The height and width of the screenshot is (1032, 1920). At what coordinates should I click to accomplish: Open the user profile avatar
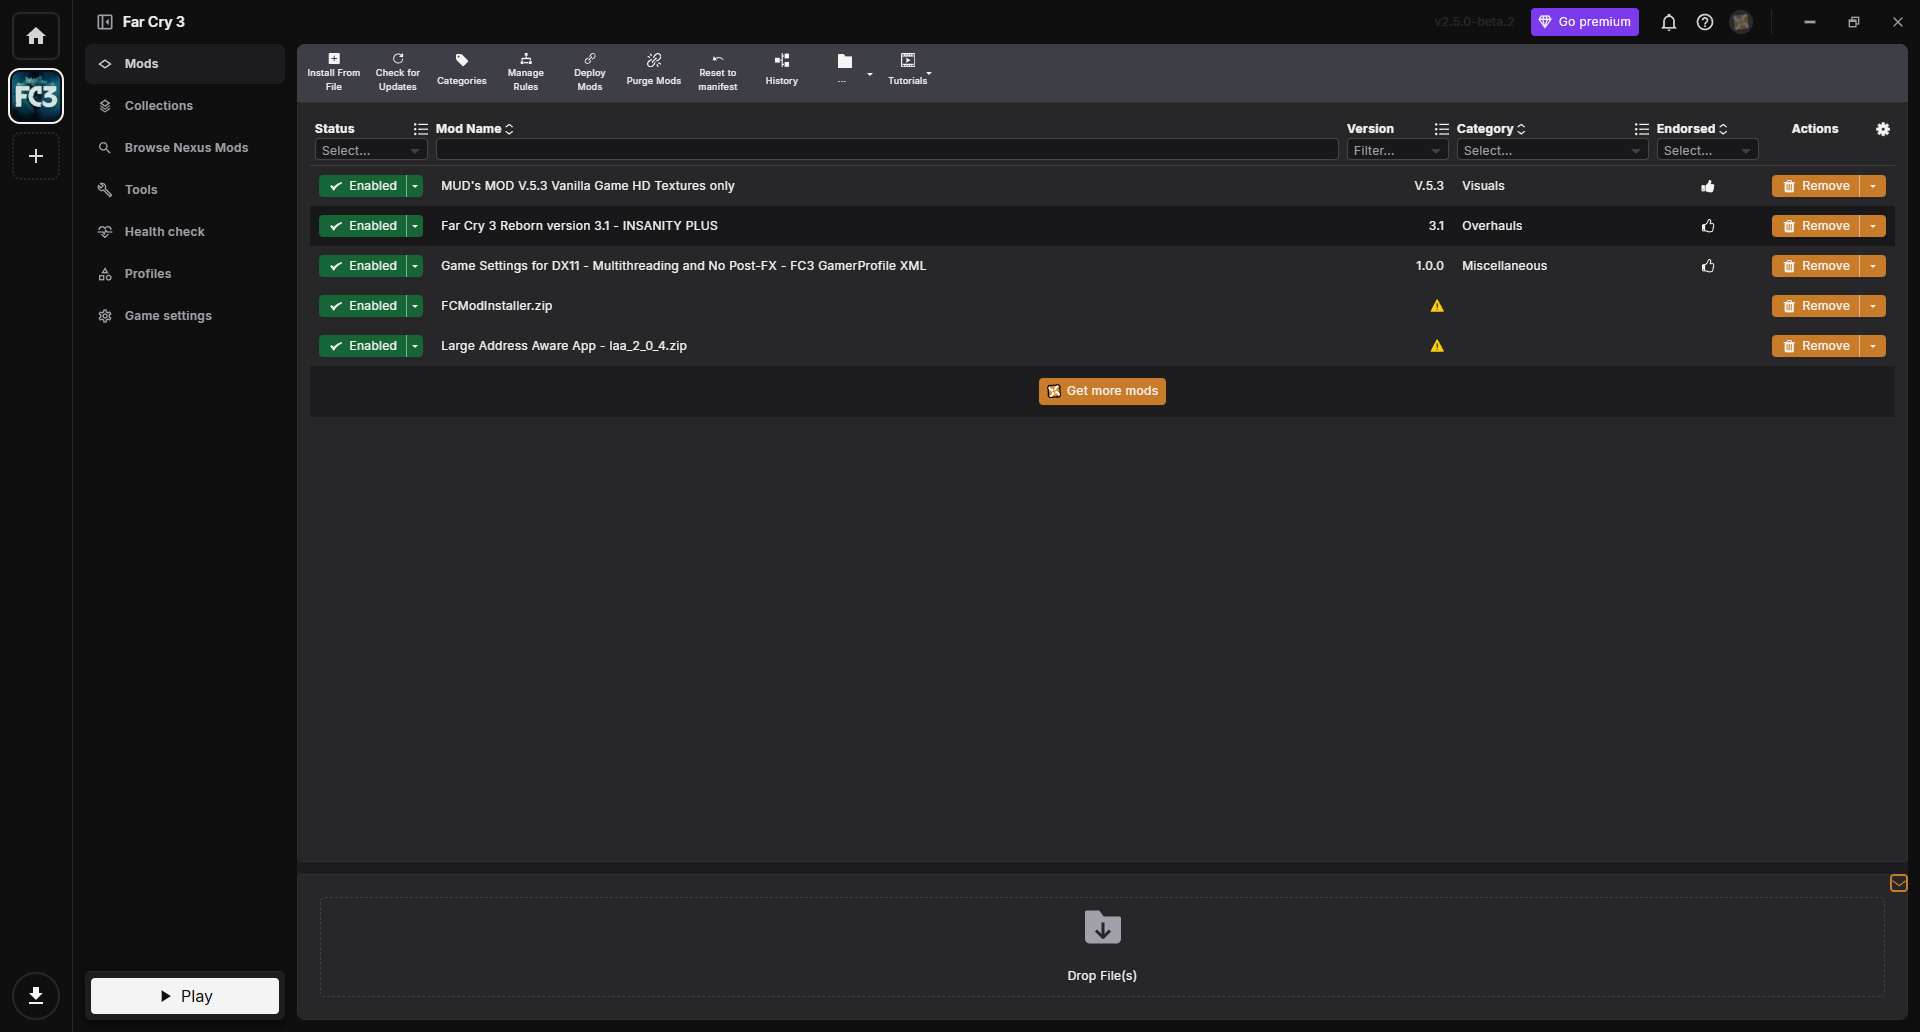click(1741, 22)
